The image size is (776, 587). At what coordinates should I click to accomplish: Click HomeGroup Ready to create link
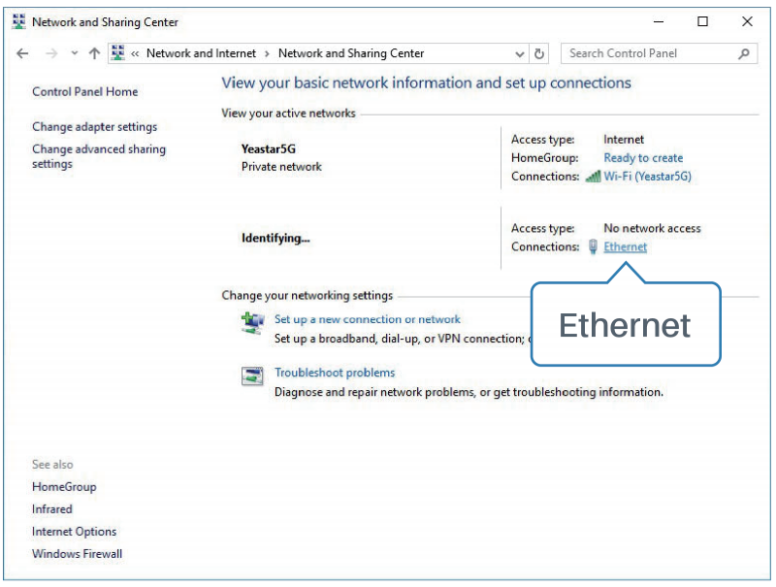[643, 158]
